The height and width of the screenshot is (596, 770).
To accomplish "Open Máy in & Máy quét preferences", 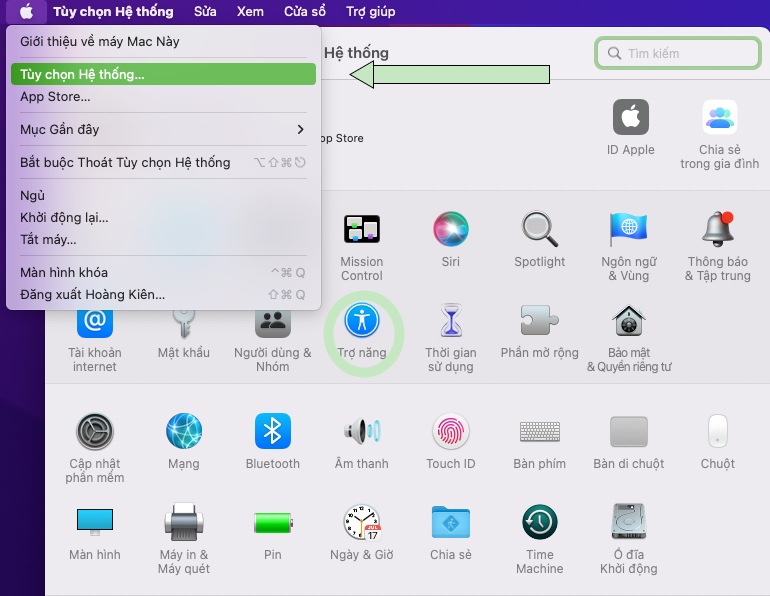I will point(184,539).
